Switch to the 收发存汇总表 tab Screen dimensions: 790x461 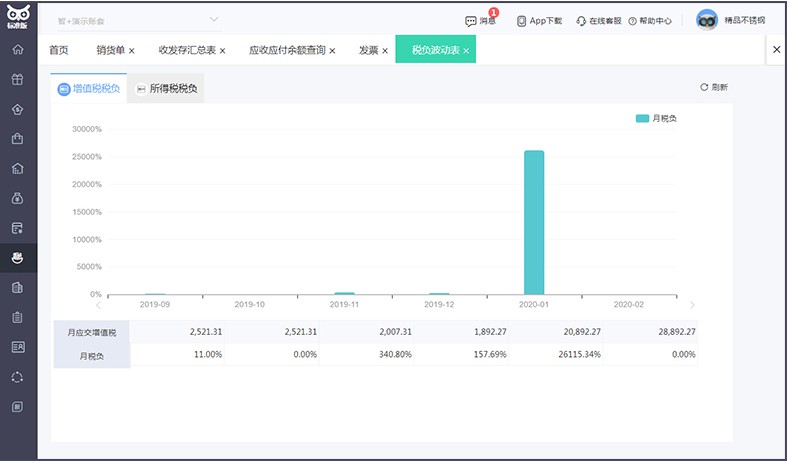[x=187, y=50]
